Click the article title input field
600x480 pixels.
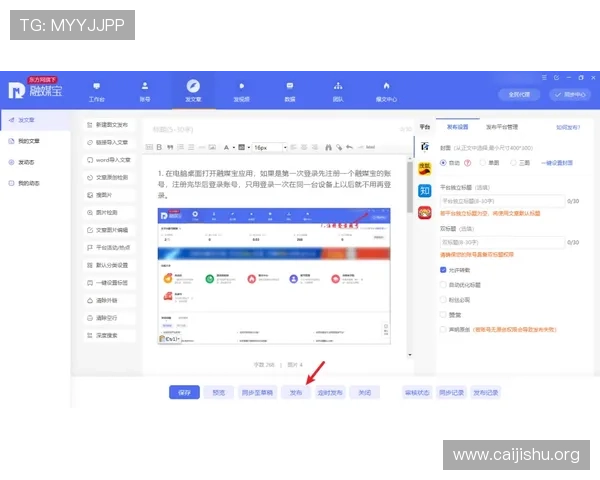click(x=274, y=129)
